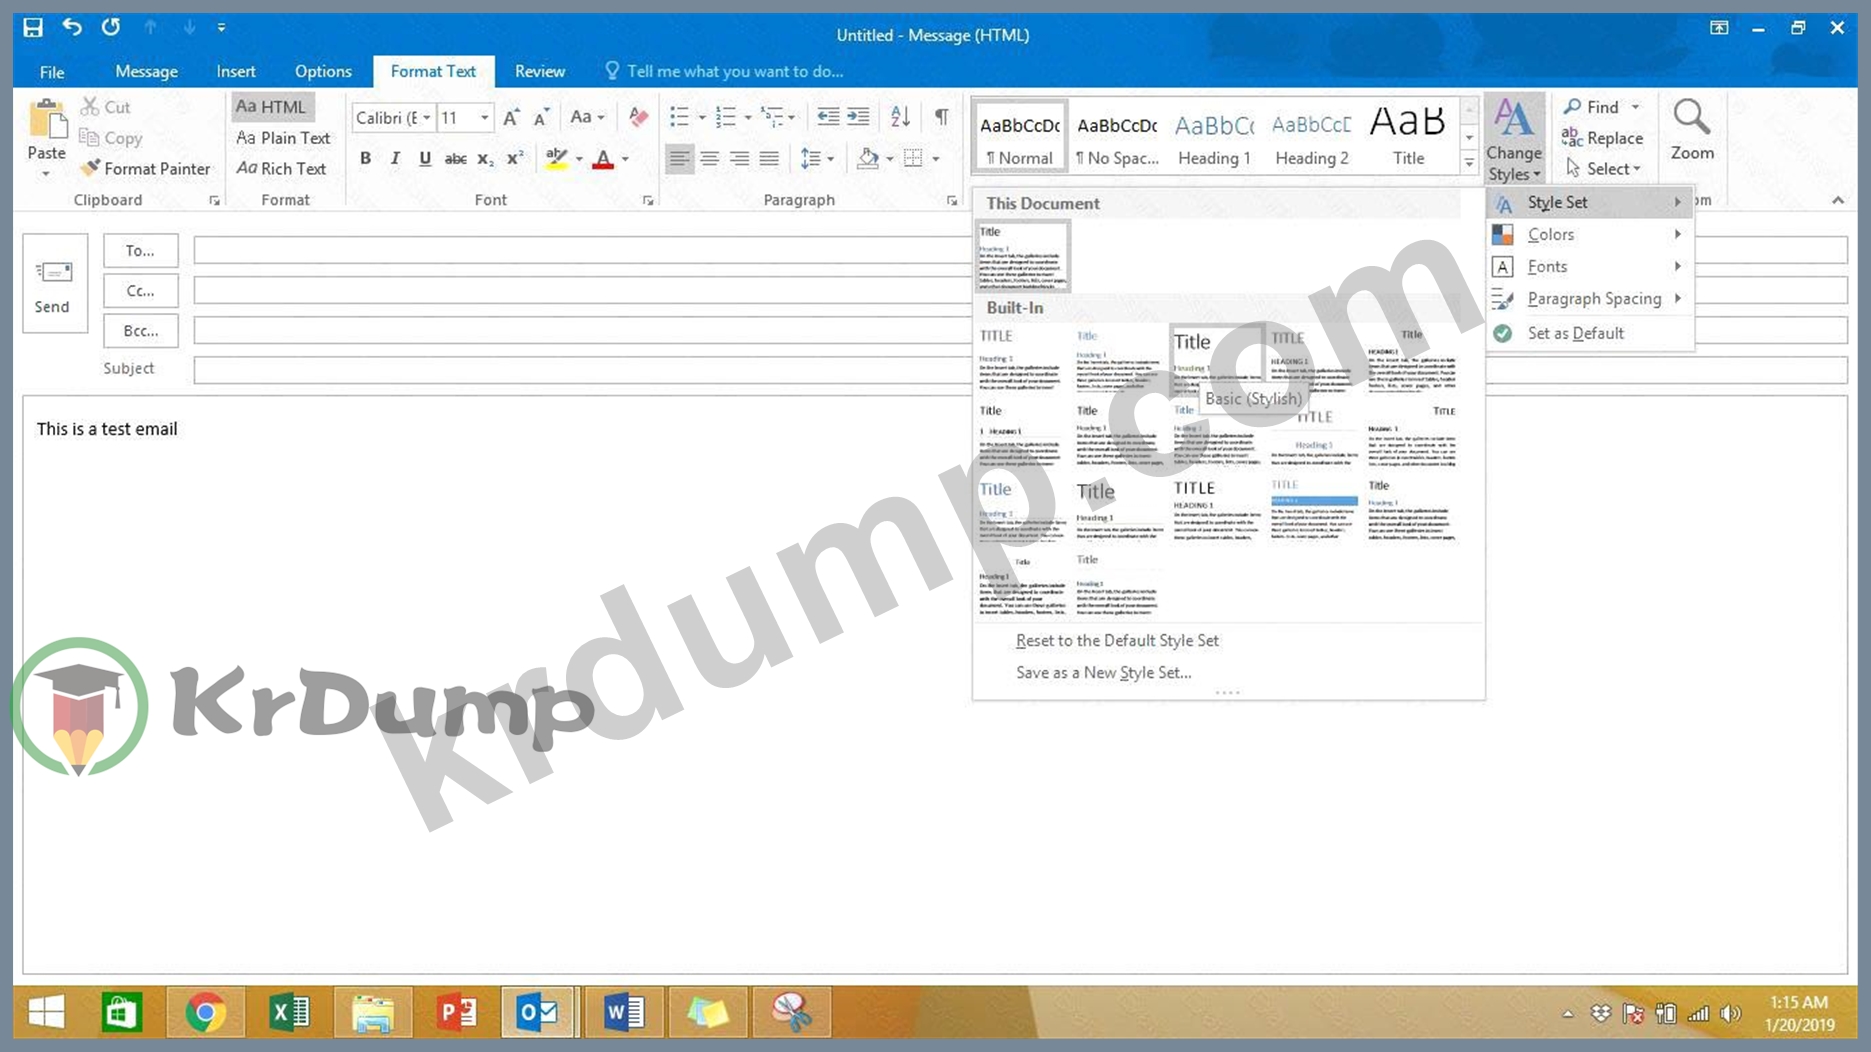Screen dimensions: 1871x1052
Task: Open the Zoom dialog
Action: (x=1691, y=130)
